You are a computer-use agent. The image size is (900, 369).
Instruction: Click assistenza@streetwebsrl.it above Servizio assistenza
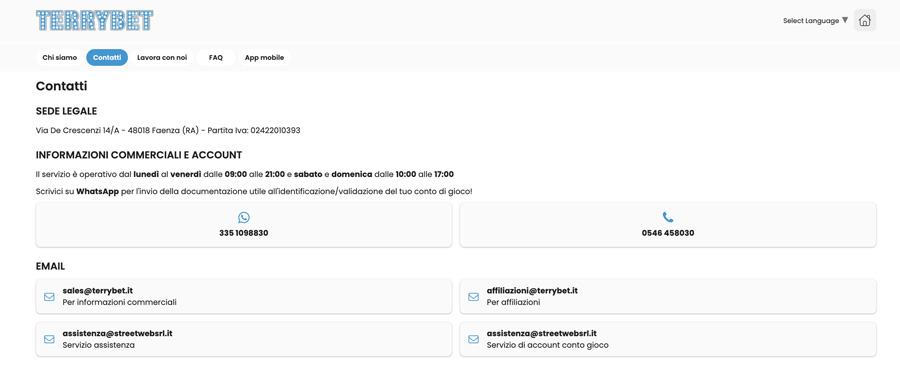pyautogui.click(x=118, y=333)
